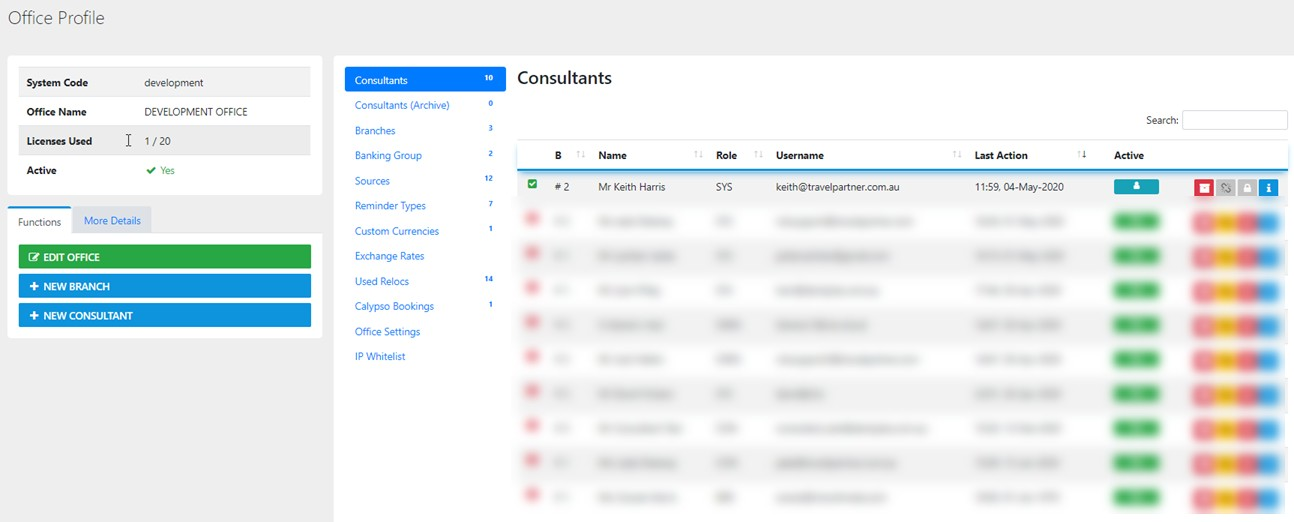This screenshot has height=522, width=1294.
Task: Click the EDIT OFFICE button
Action: point(165,257)
